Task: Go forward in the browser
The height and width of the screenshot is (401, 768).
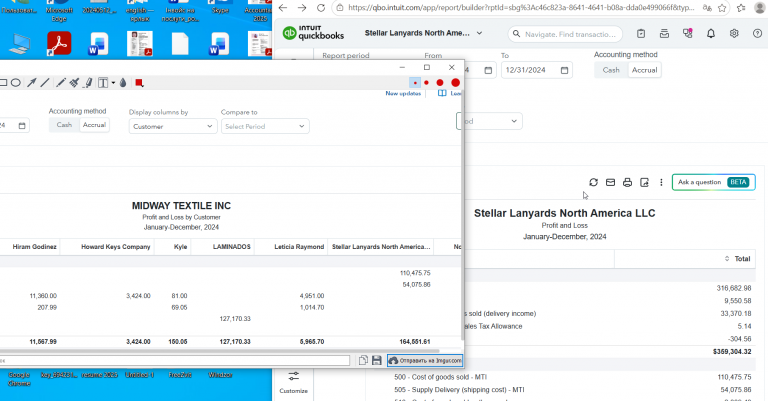Action: click(x=302, y=8)
